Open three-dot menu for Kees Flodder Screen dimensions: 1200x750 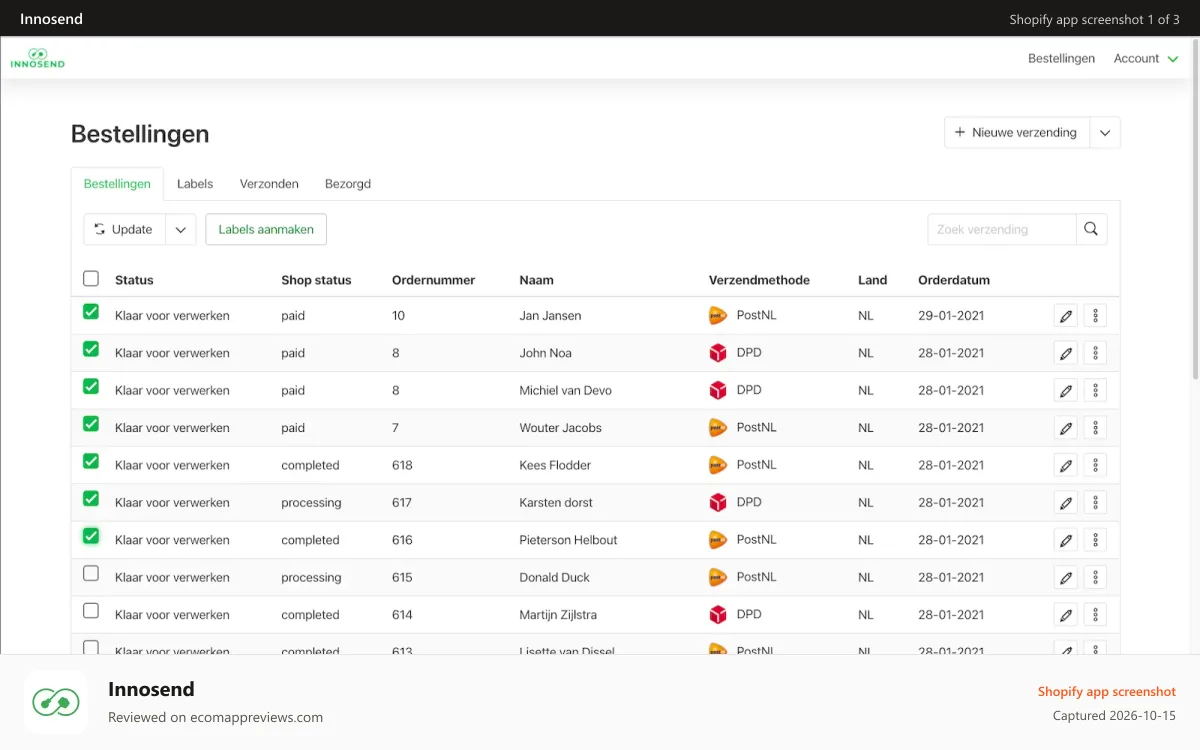[1096, 465]
